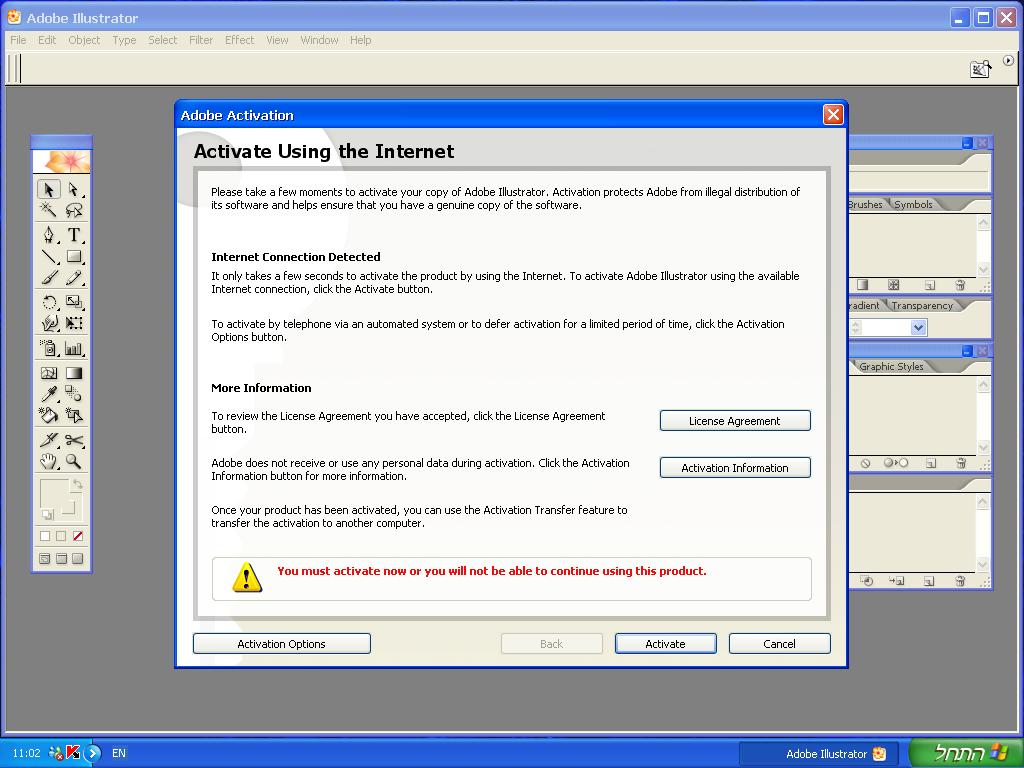1024x768 pixels.
Task: Open the Effect menu
Action: [x=240, y=40]
